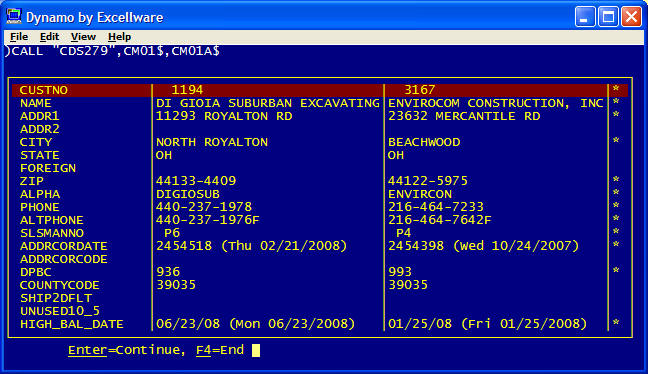Click the CALL "CDS279" command line

112,52
